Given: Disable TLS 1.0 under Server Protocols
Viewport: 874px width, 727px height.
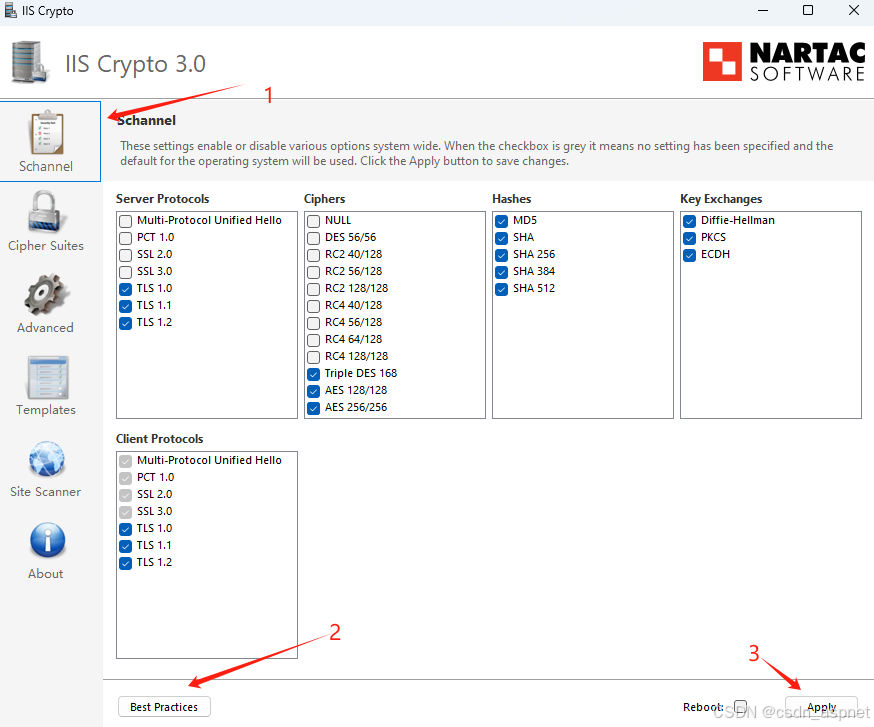Looking at the screenshot, I should point(125,289).
